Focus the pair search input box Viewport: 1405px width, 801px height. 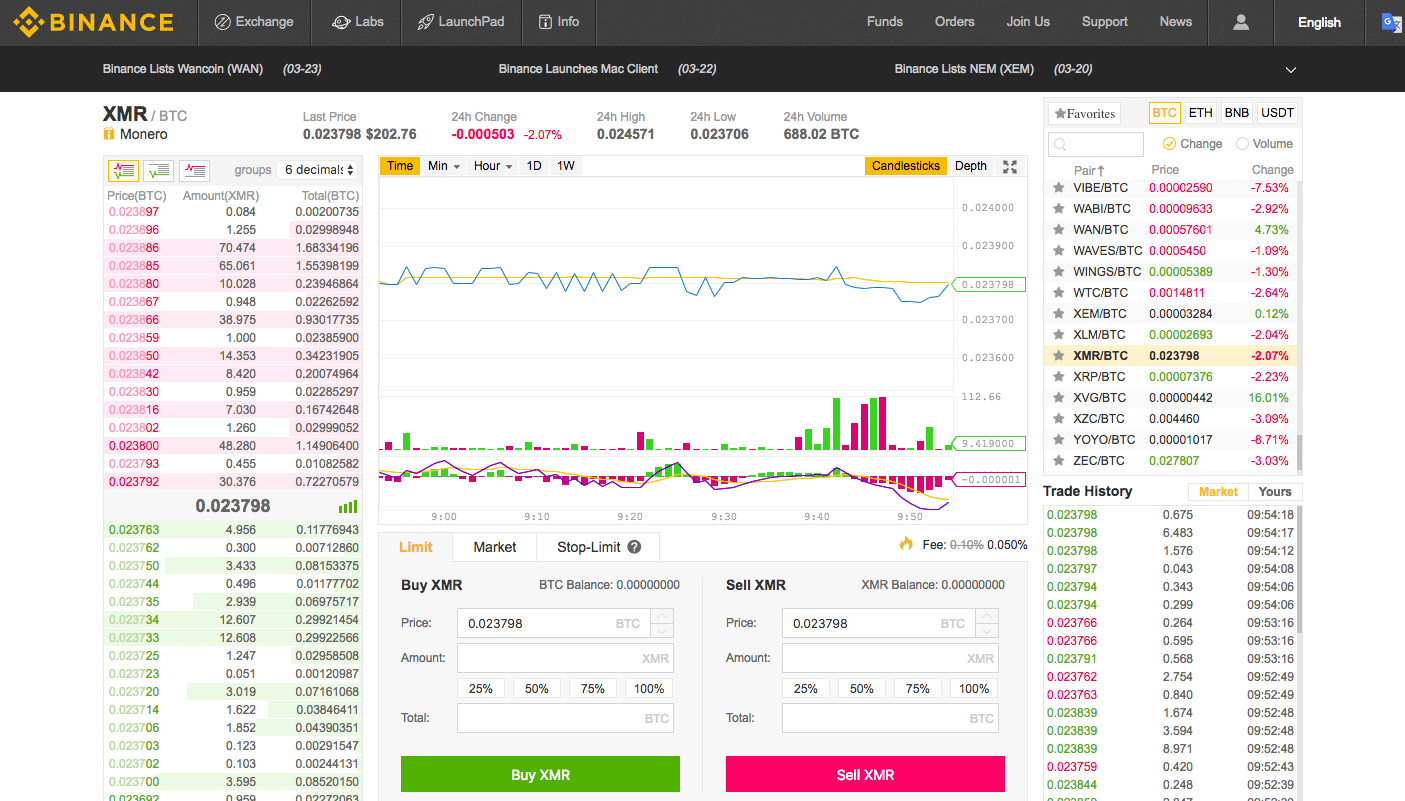coord(1096,145)
